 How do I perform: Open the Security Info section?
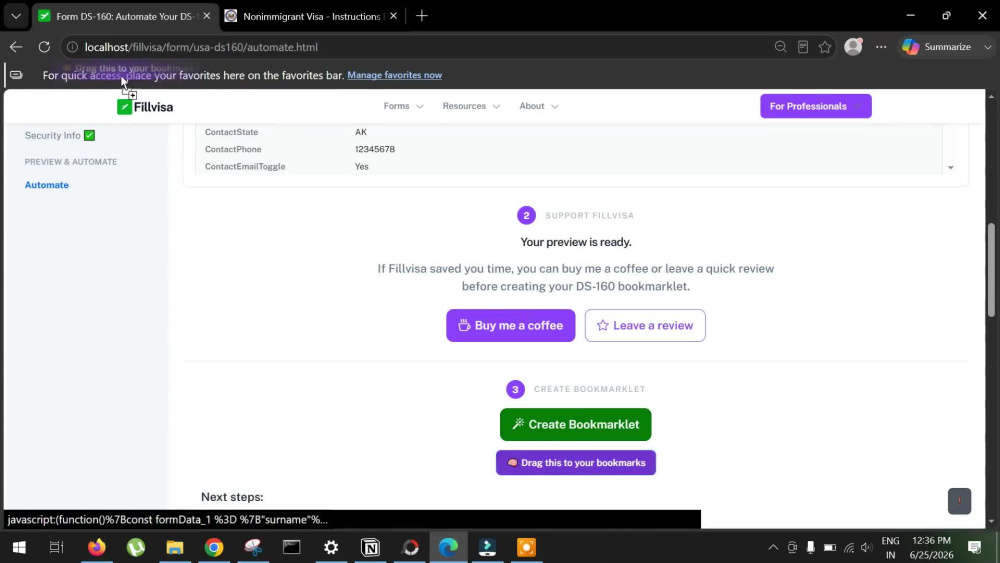click(52, 135)
